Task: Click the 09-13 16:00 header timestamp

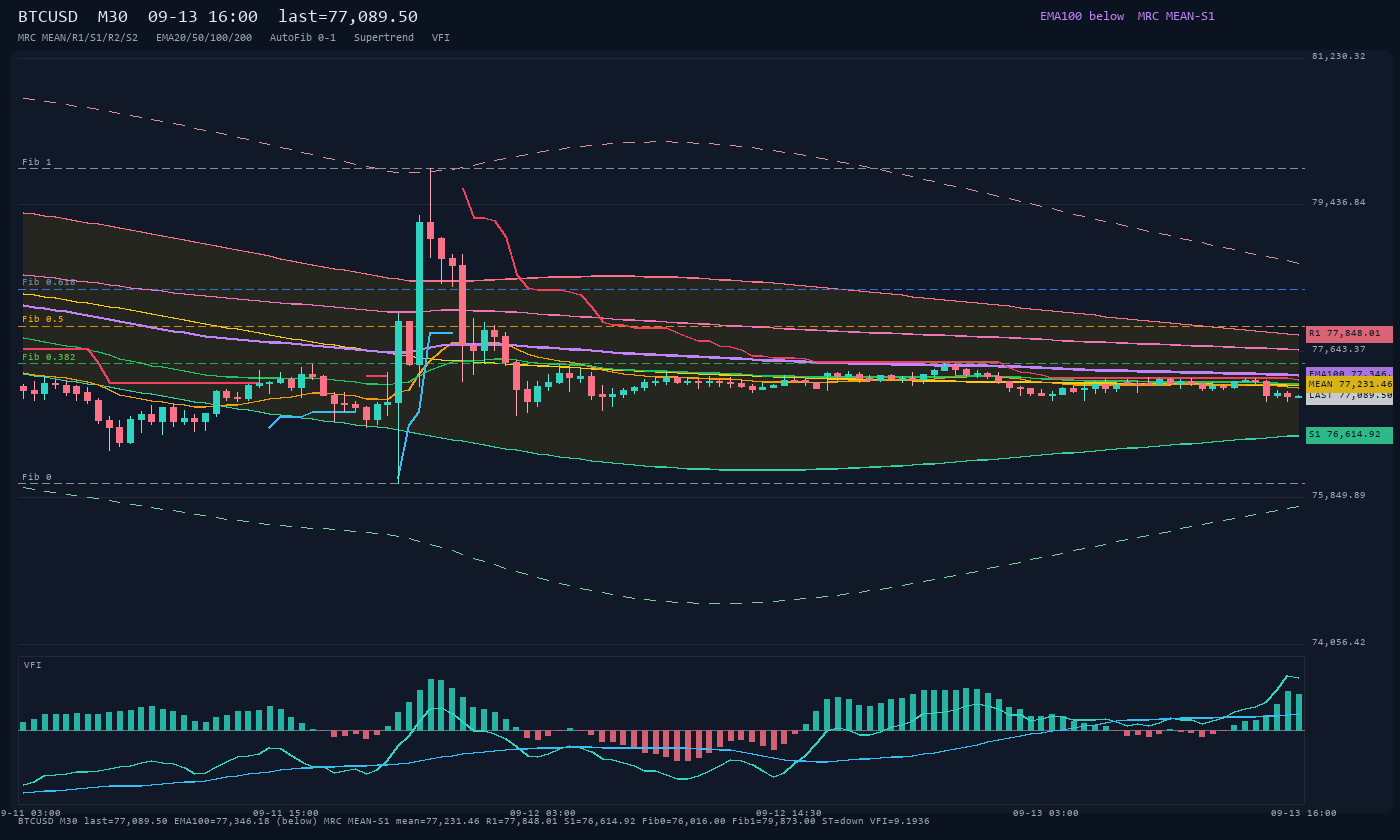Action: pos(202,16)
